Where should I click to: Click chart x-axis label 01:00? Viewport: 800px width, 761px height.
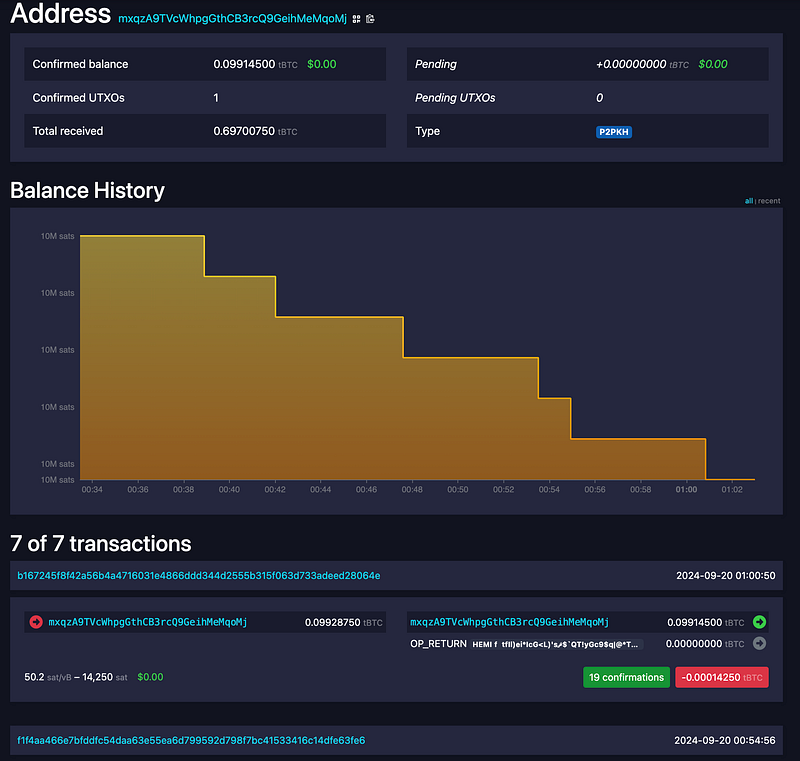point(686,490)
